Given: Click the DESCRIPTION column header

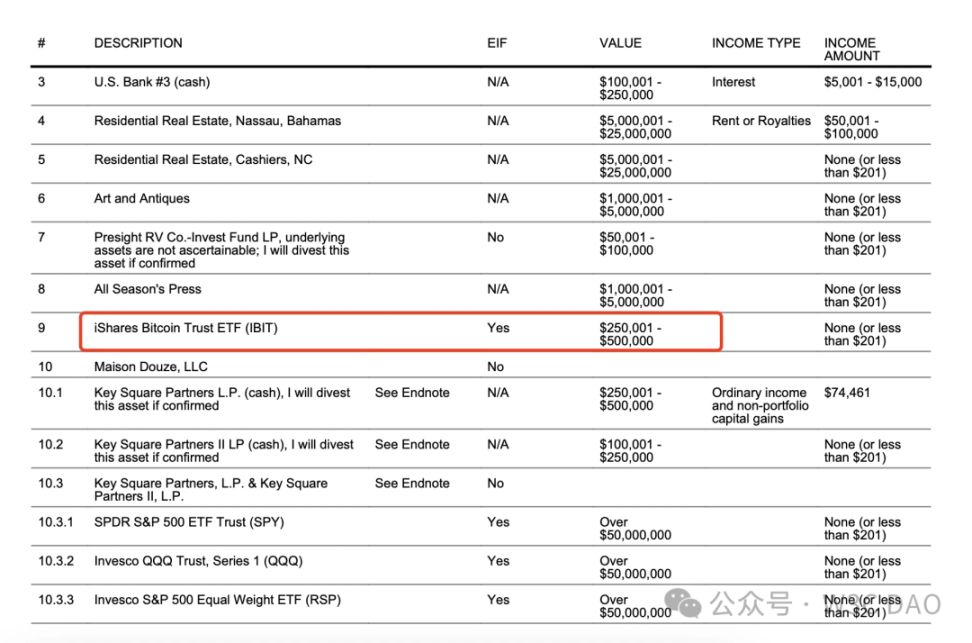Looking at the screenshot, I should (x=138, y=43).
